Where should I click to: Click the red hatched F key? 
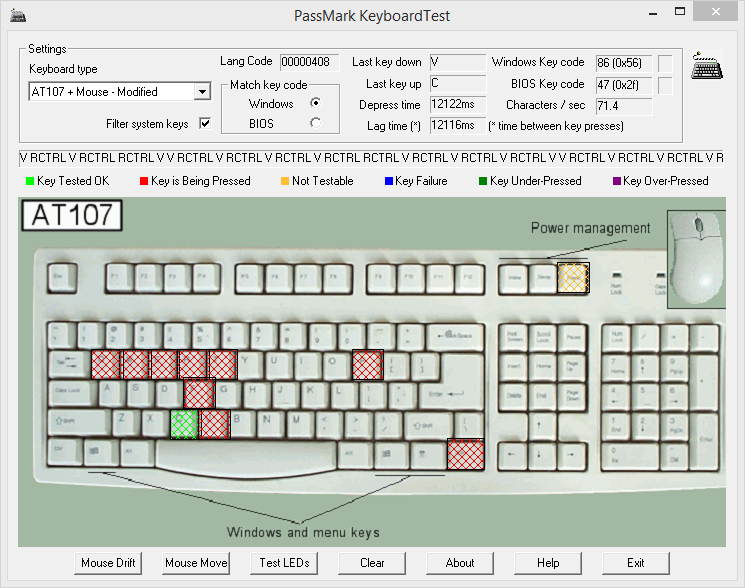[x=200, y=394]
